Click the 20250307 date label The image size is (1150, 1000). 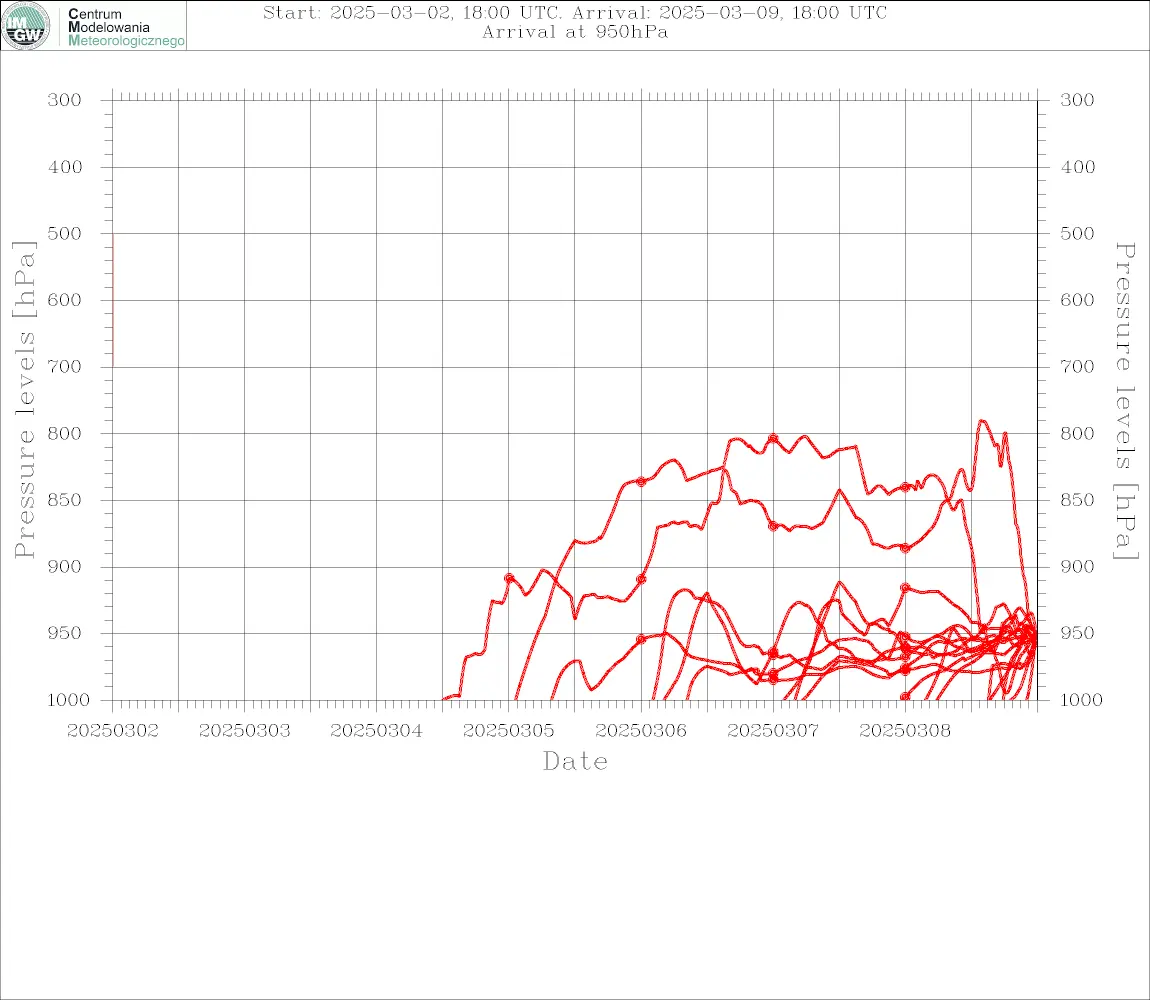773,731
